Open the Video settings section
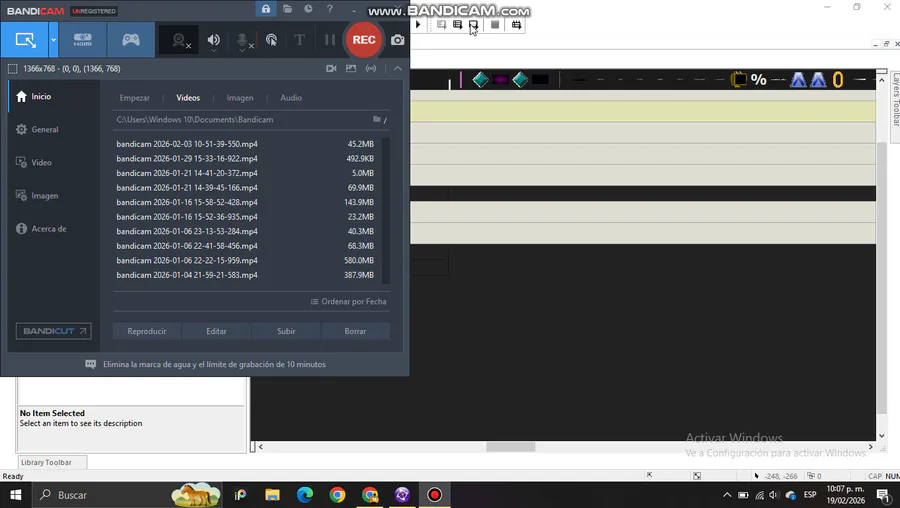Viewport: 900px width, 508px height. click(x=54, y=162)
